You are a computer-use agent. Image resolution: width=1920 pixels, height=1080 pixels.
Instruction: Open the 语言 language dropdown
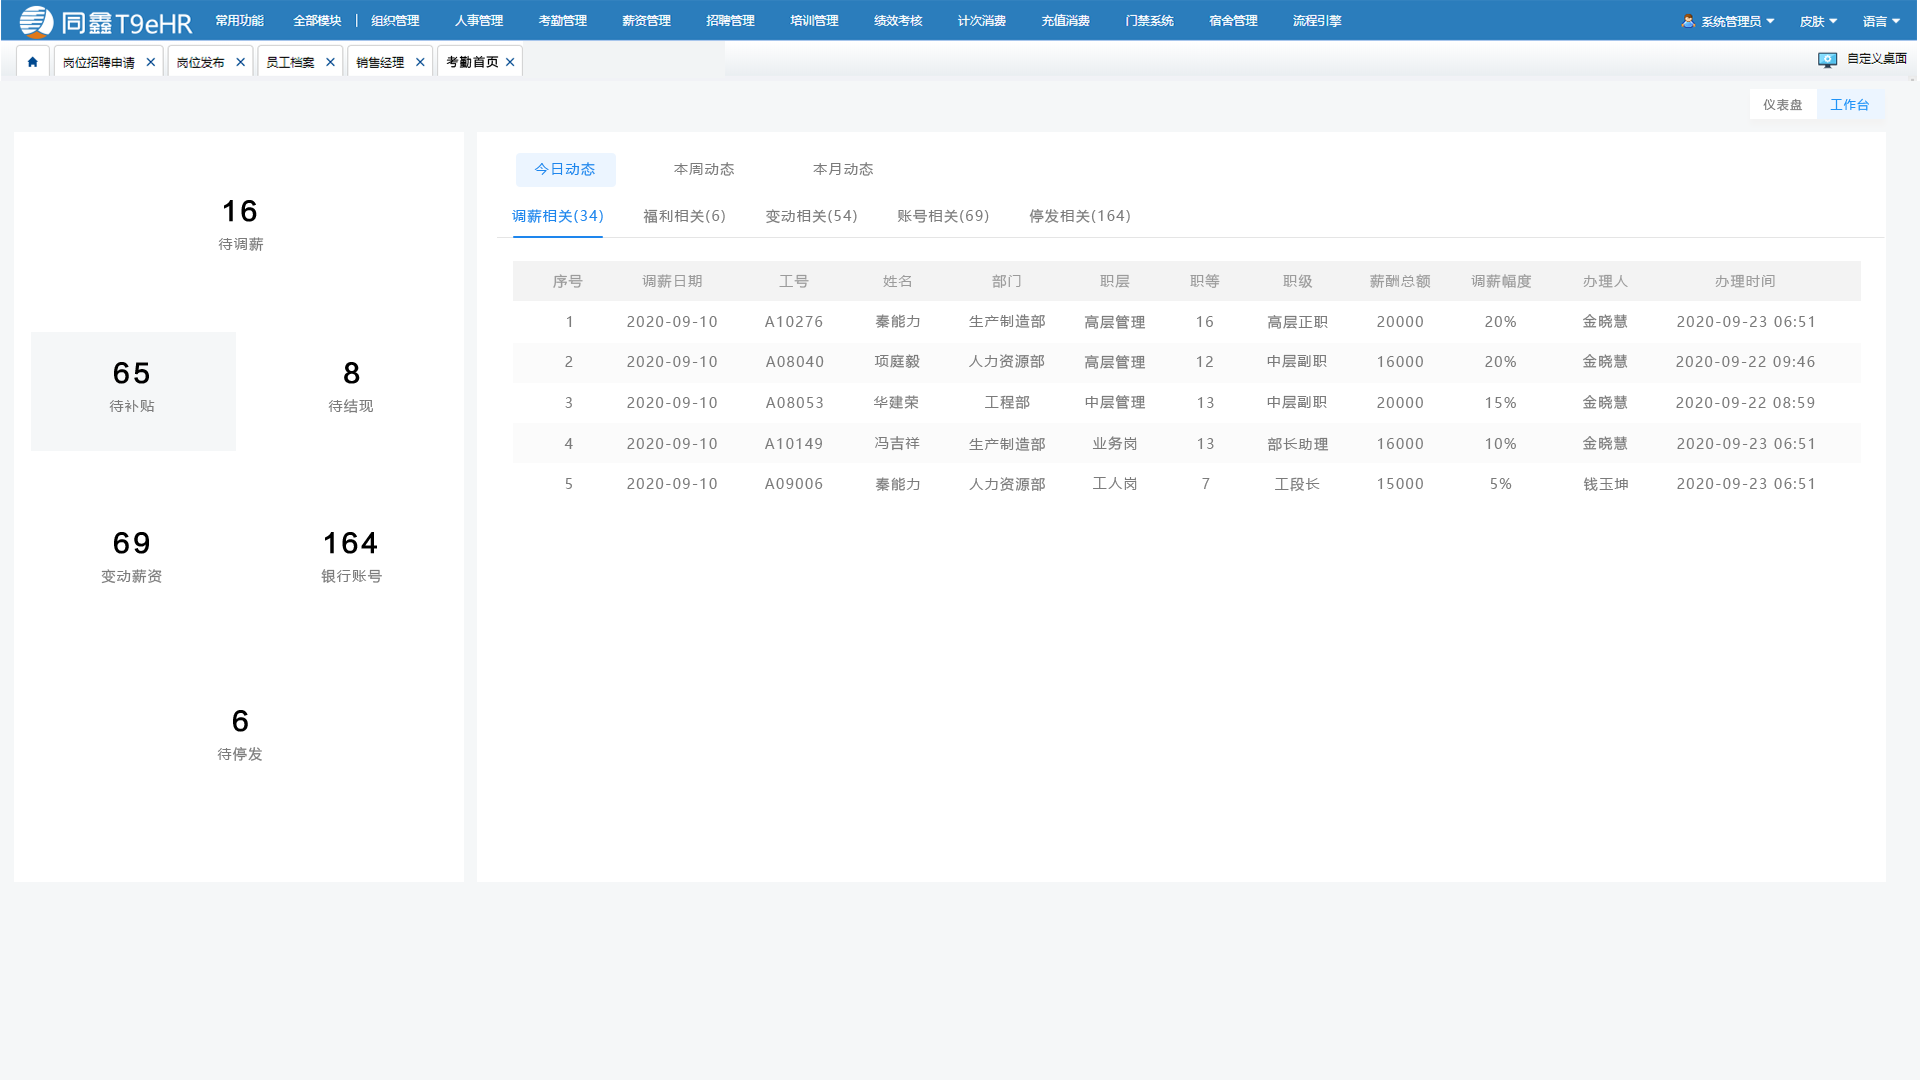click(1881, 21)
